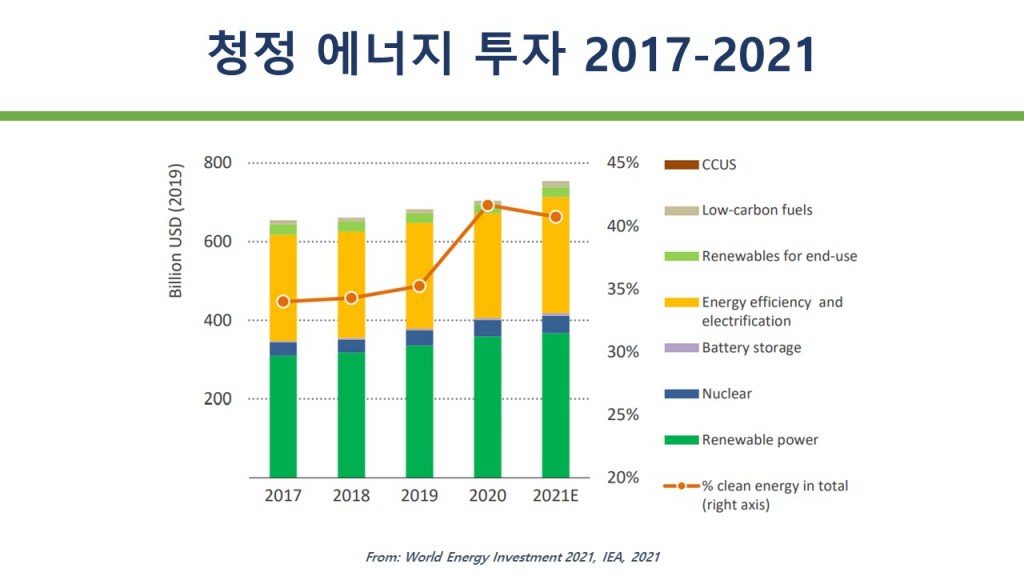
Task: Click the Low-carbon fuels legend swatch
Action: click(x=681, y=210)
